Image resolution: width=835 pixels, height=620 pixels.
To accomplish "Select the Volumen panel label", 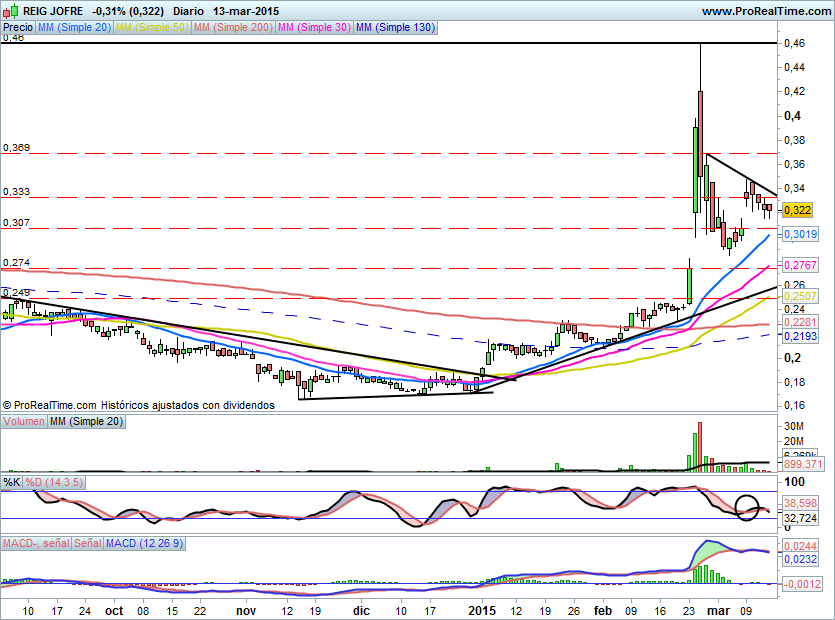I will tap(24, 421).
